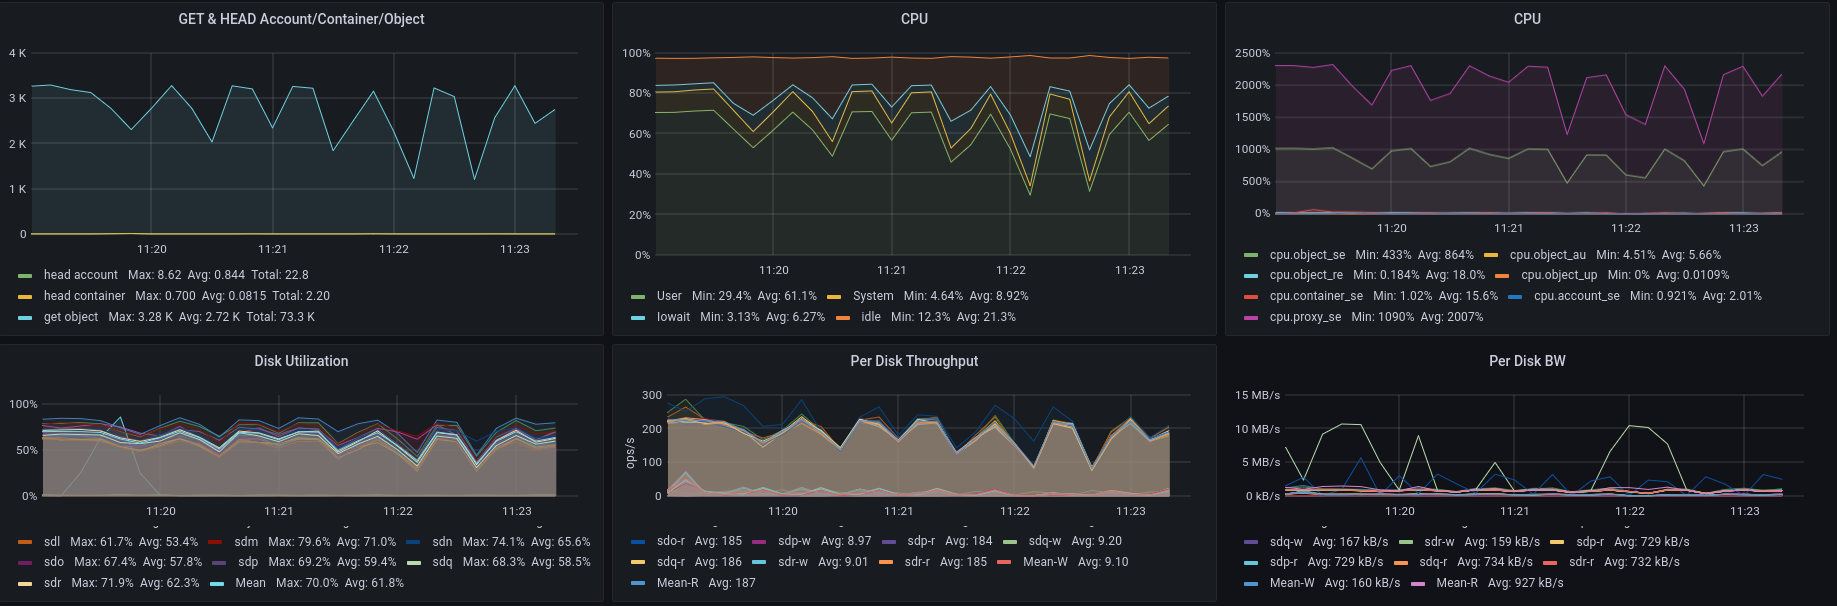Toggle the "head account" legend series
The image size is (1837, 606).
(80, 275)
